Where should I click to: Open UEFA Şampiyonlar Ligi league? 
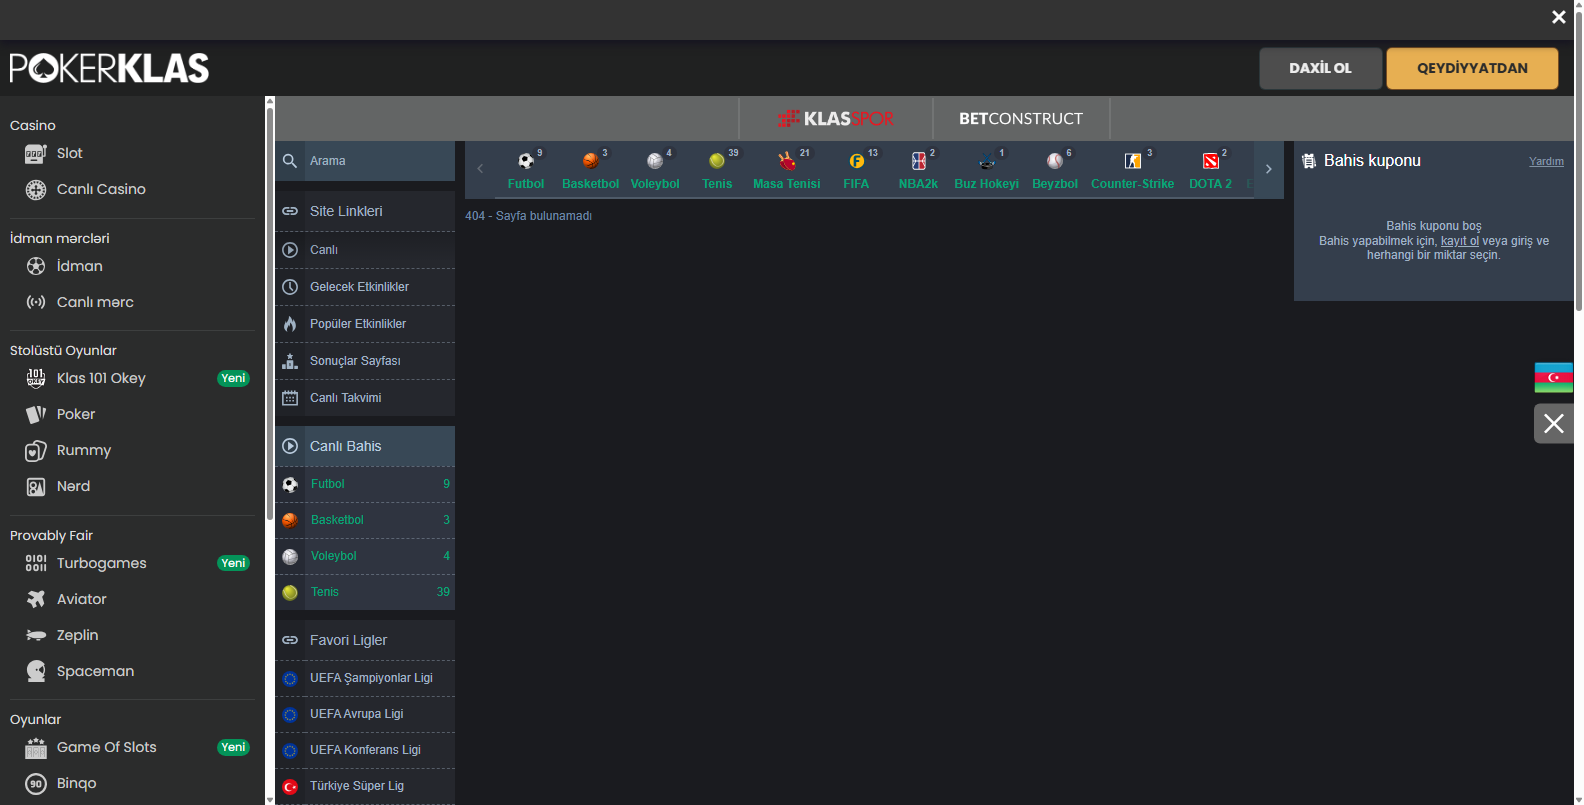[x=365, y=678]
